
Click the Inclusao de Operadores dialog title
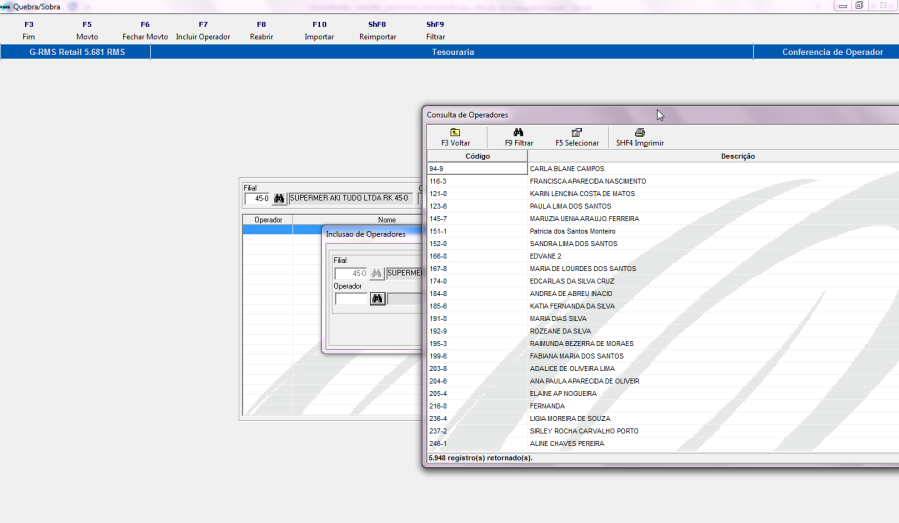(x=366, y=234)
